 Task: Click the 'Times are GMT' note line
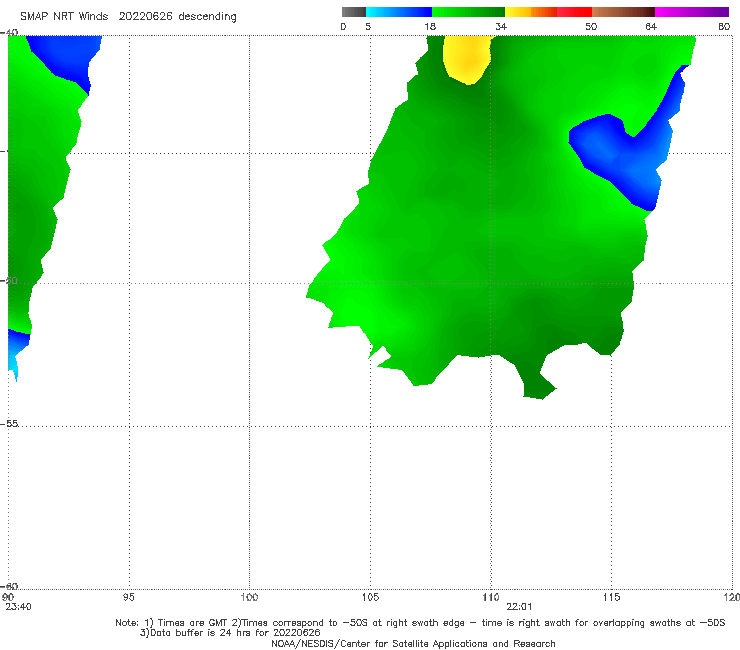(420, 623)
